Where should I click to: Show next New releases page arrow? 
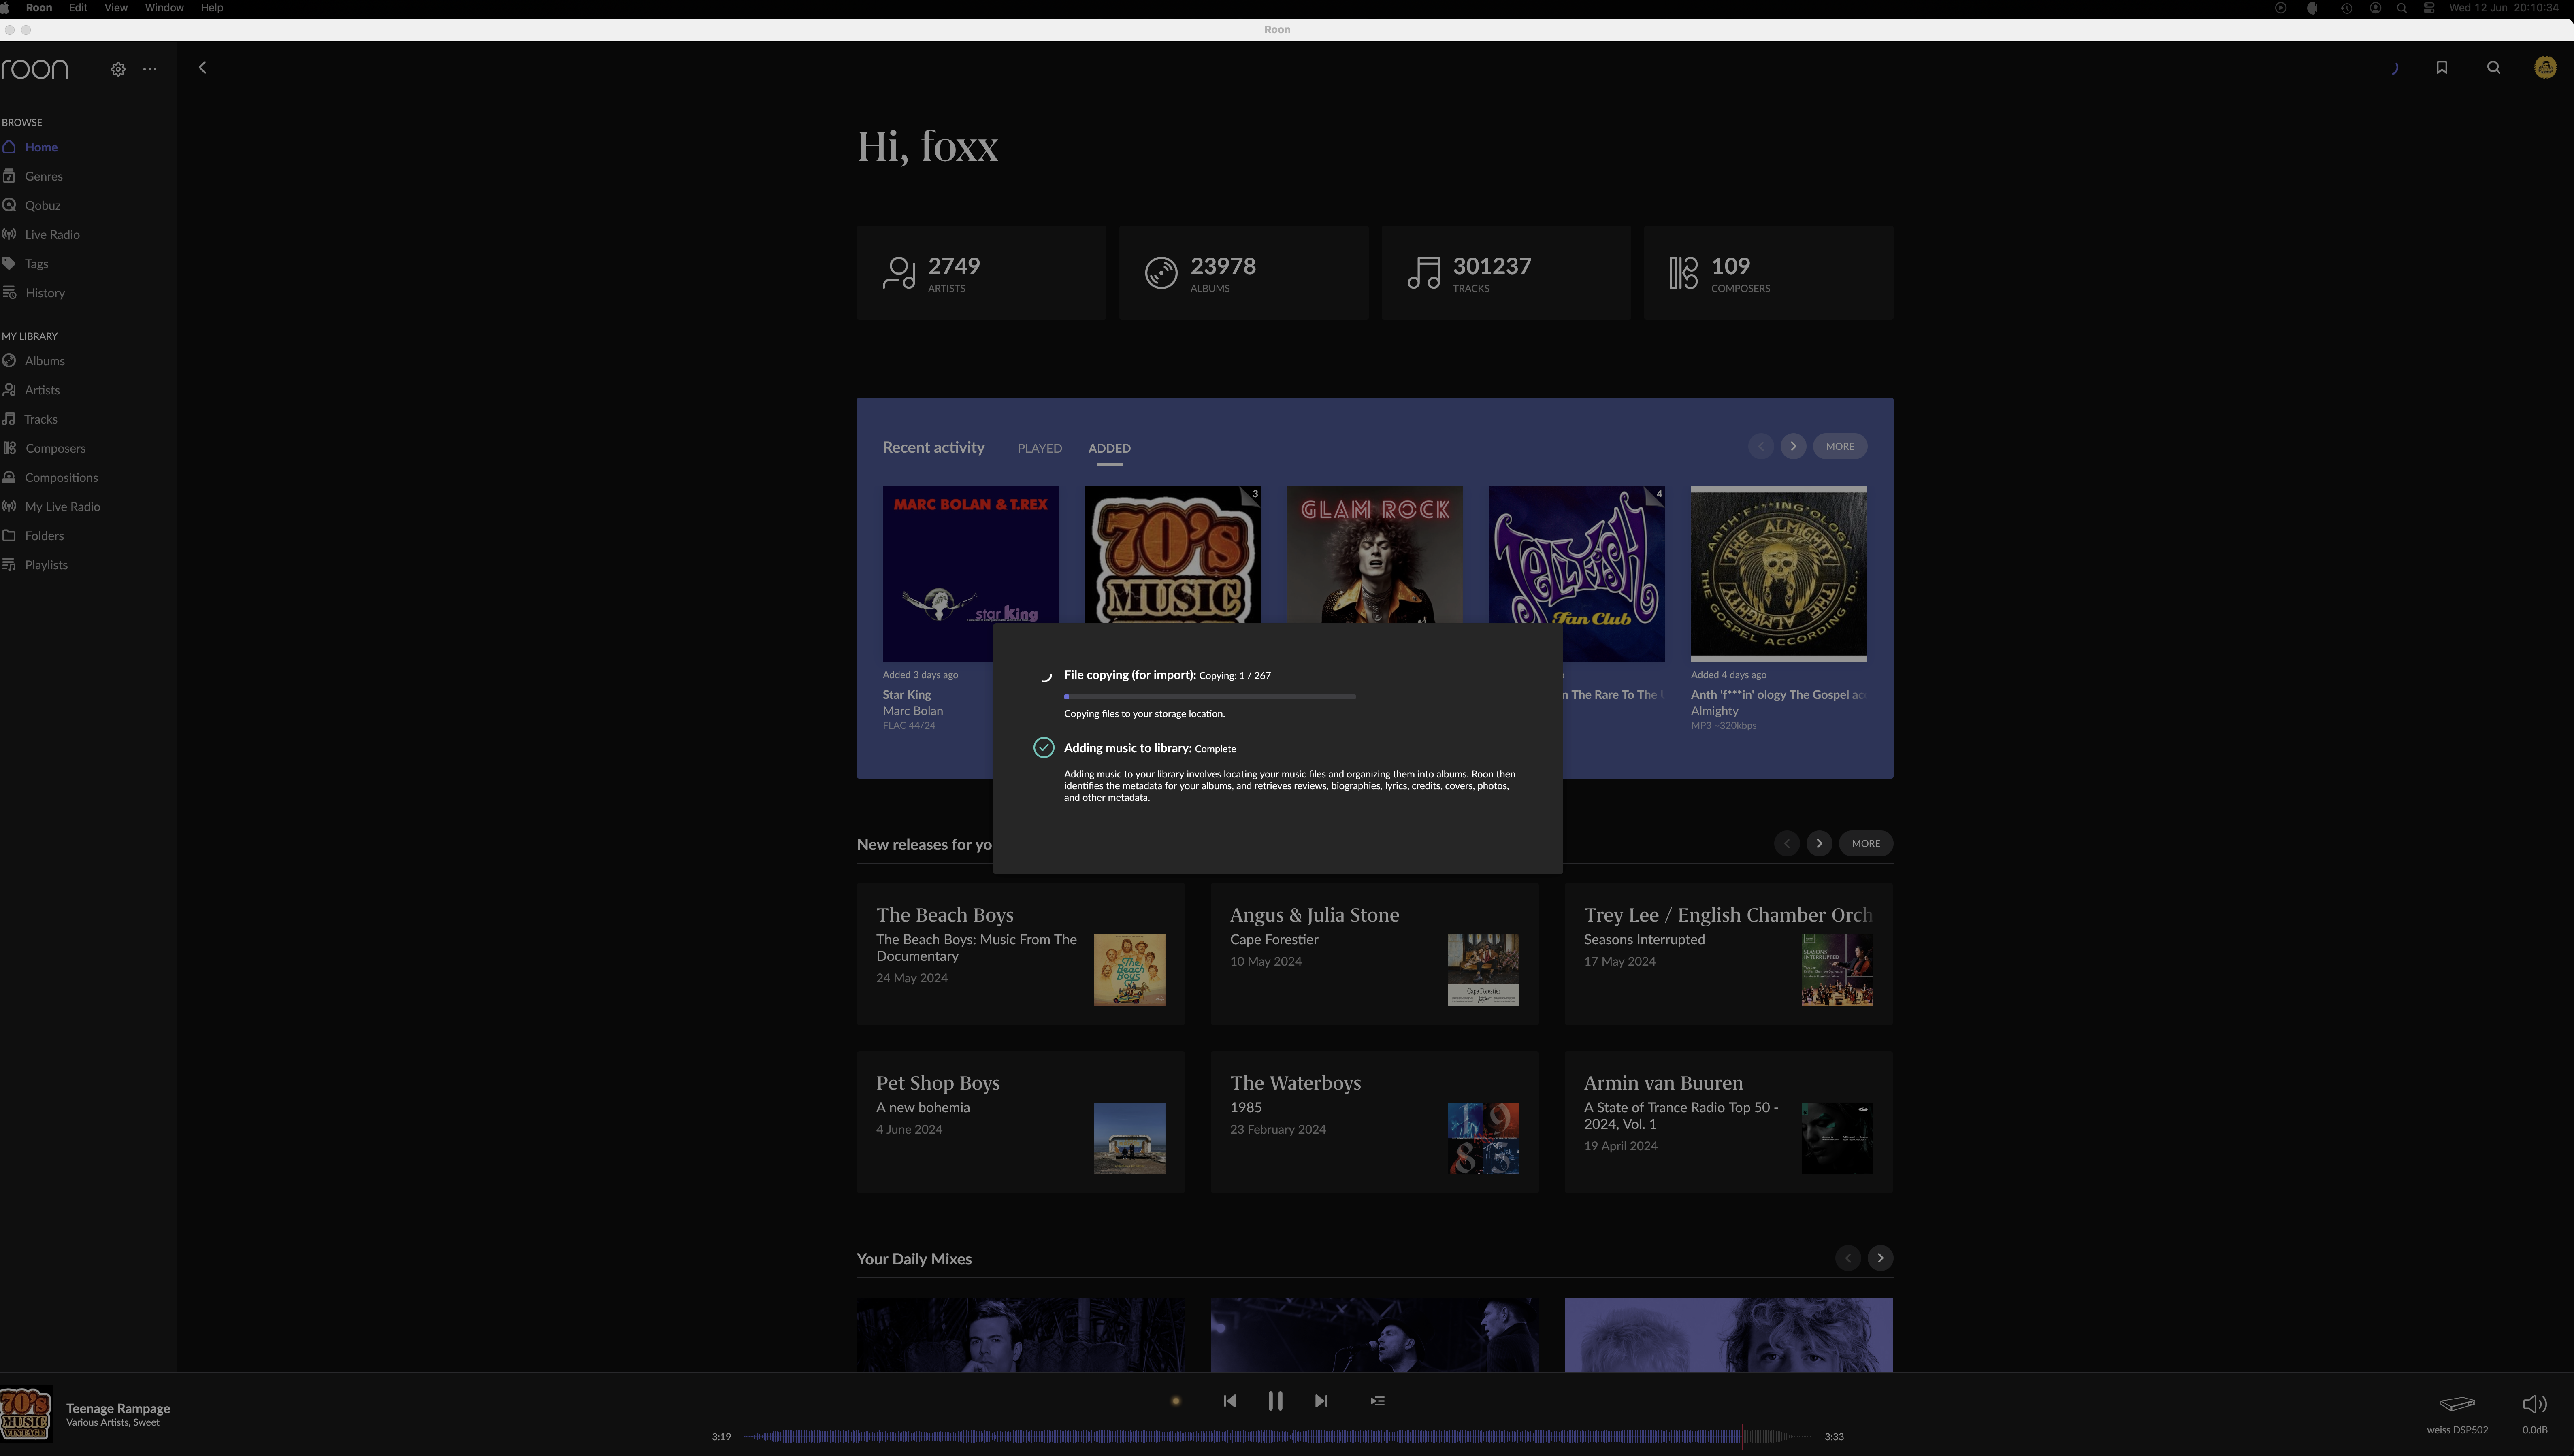(x=1819, y=843)
